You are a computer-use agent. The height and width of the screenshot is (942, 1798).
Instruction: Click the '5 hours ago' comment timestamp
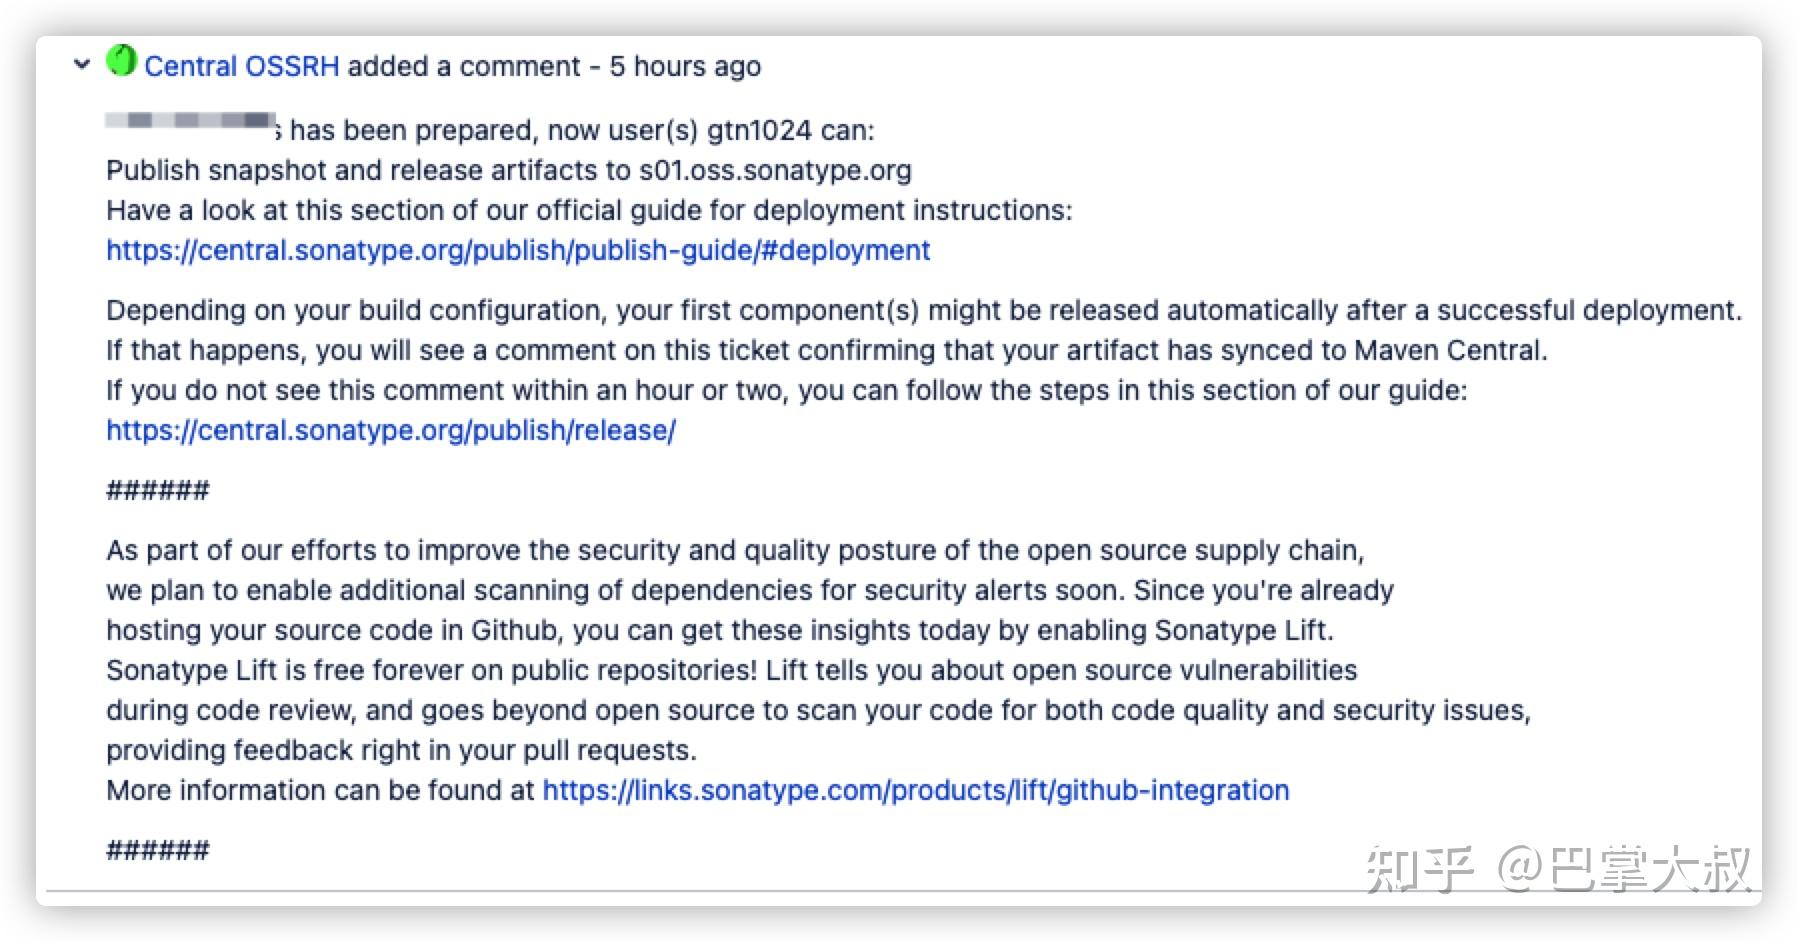(685, 66)
